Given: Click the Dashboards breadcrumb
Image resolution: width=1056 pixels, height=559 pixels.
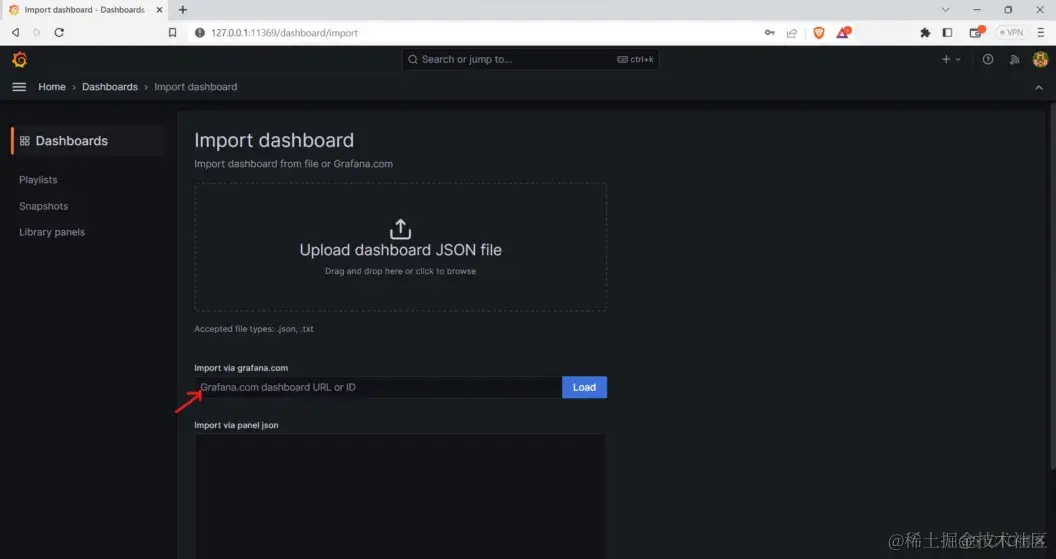Looking at the screenshot, I should pyautogui.click(x=110, y=87).
